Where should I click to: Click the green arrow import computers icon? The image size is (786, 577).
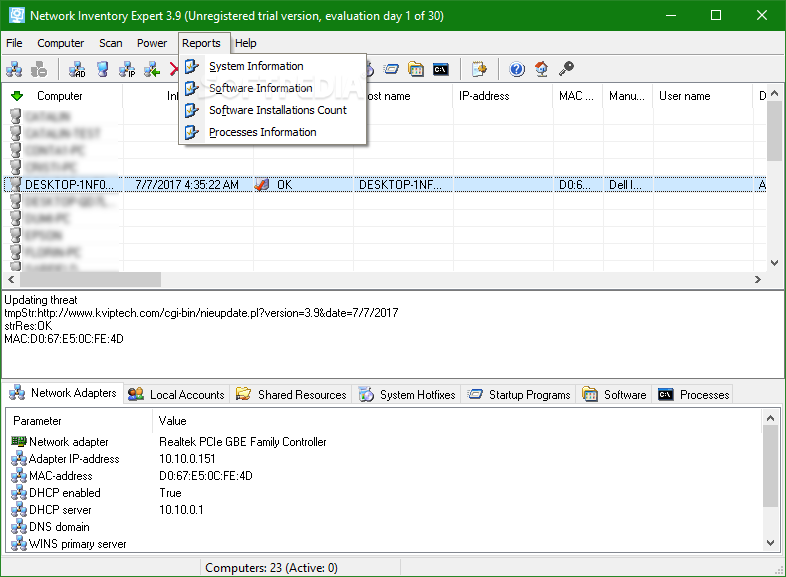152,69
